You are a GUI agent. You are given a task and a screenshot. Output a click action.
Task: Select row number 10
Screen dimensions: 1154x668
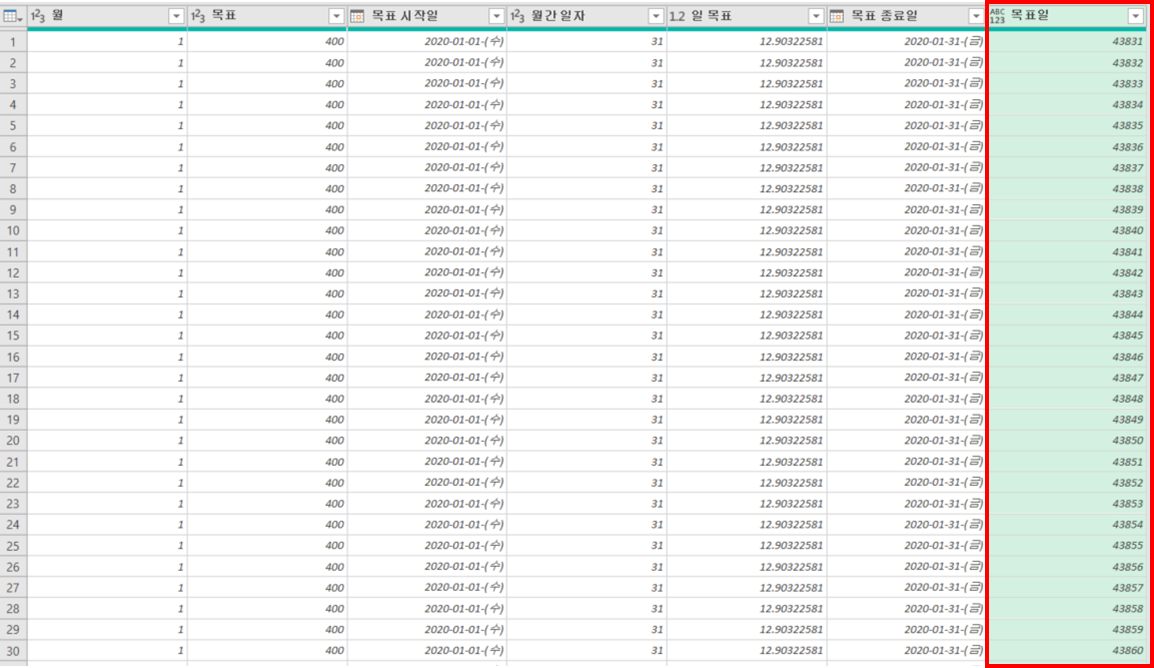click(x=13, y=231)
